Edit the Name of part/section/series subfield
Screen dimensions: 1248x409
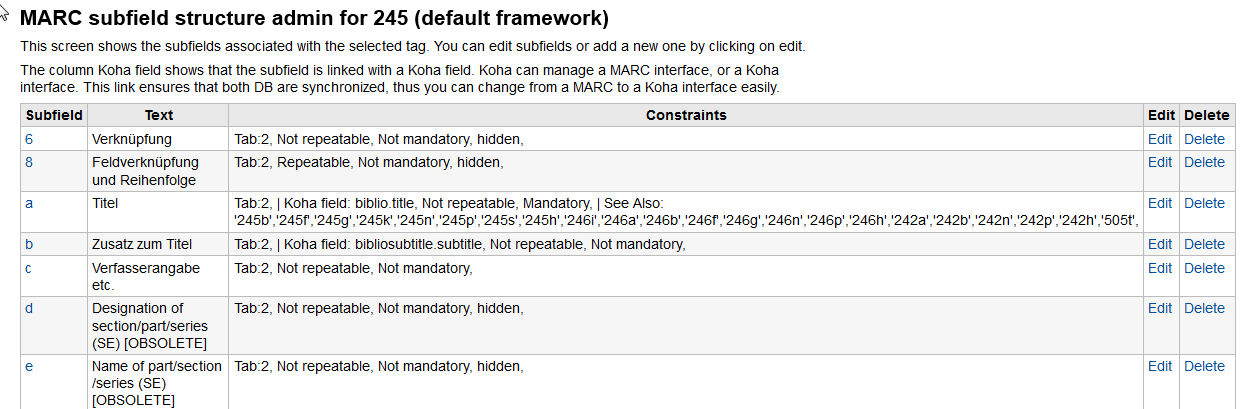tap(1160, 366)
